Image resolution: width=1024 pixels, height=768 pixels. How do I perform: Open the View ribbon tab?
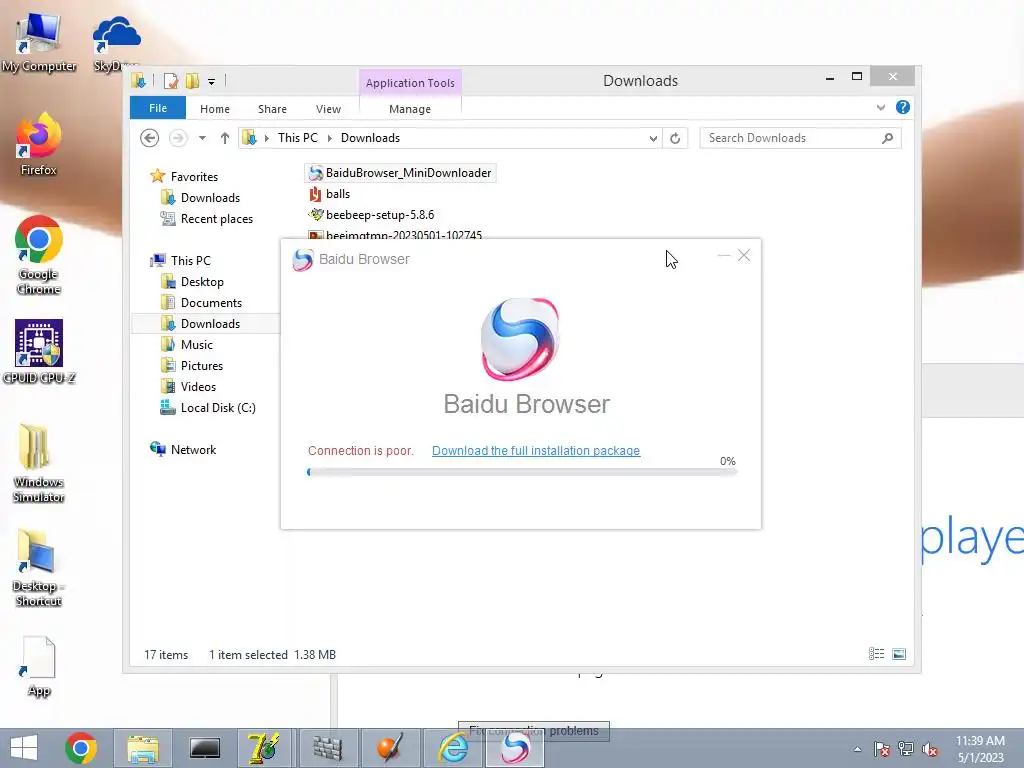(x=328, y=108)
